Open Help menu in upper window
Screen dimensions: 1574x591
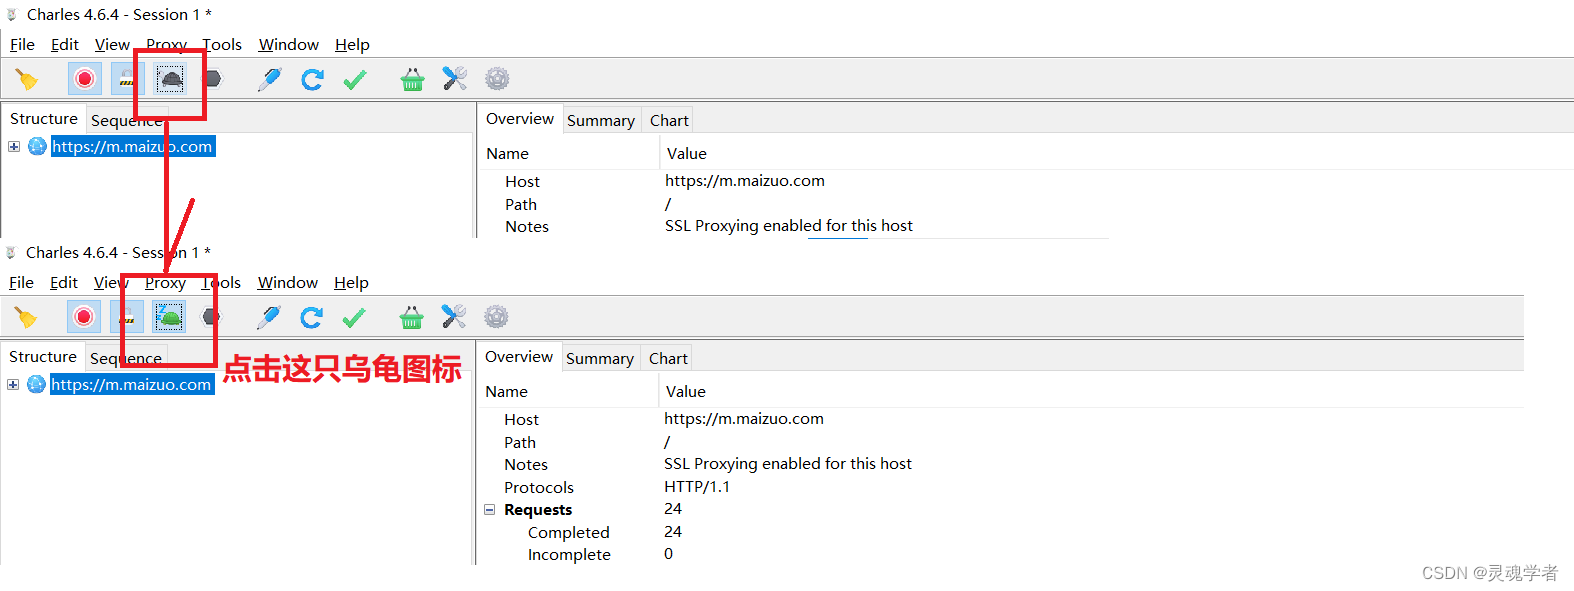click(352, 44)
